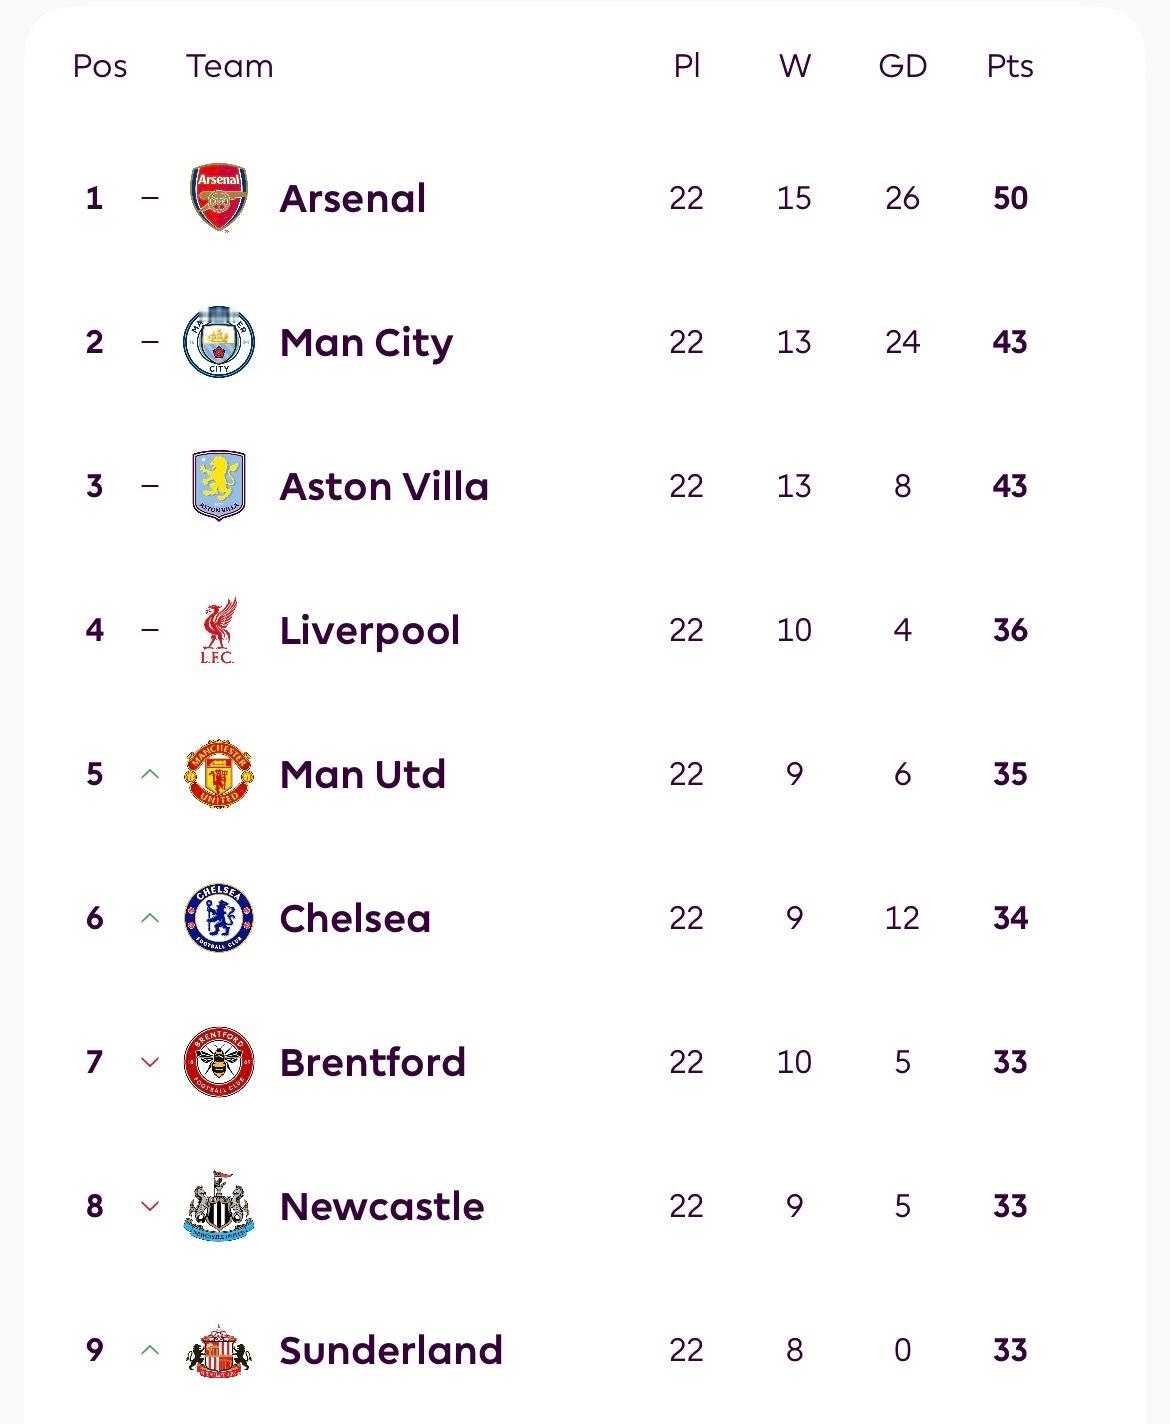Click Arsenal's 50 points value
Viewport: 1170px width, 1424px height.
(x=1010, y=198)
